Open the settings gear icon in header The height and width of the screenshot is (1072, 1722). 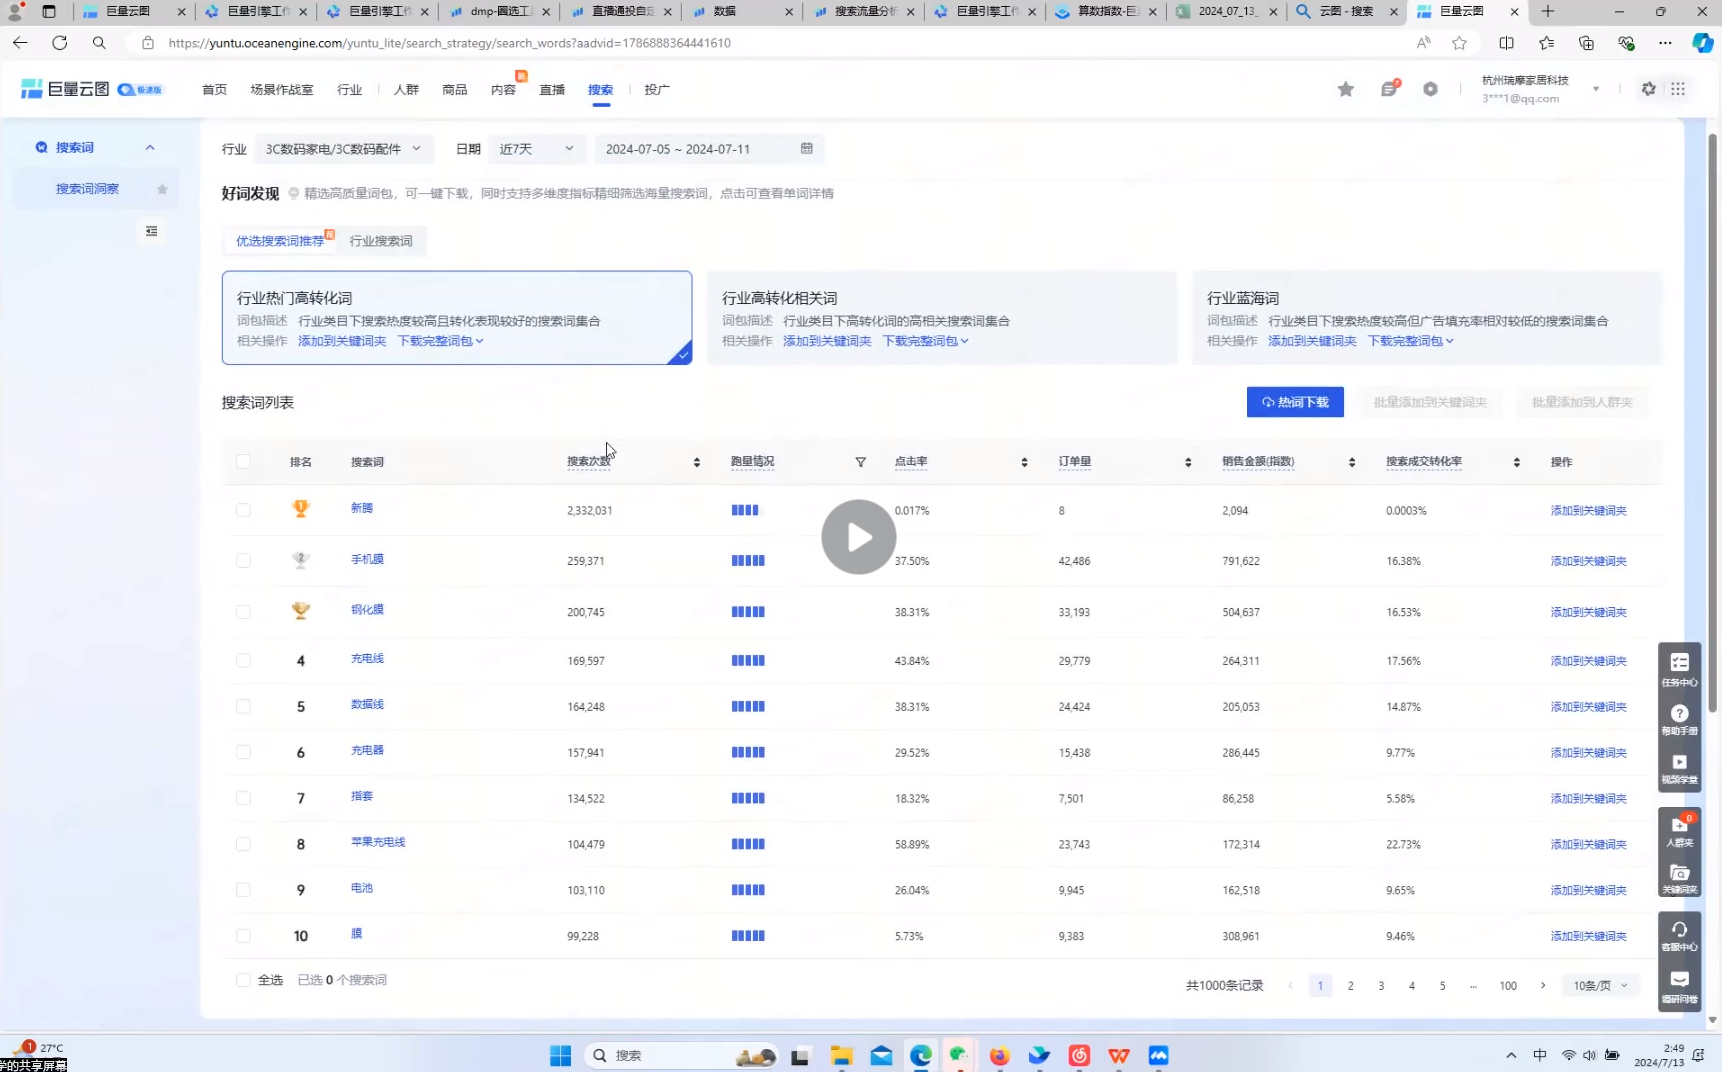coord(1648,89)
